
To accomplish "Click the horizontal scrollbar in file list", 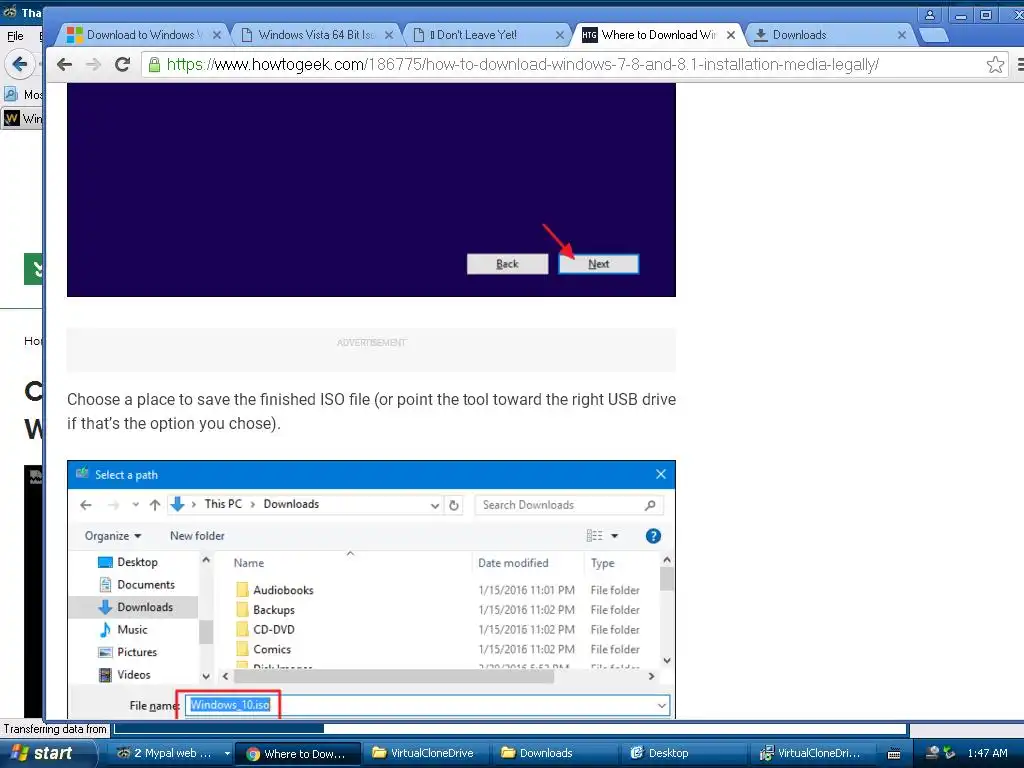I will click(x=392, y=677).
